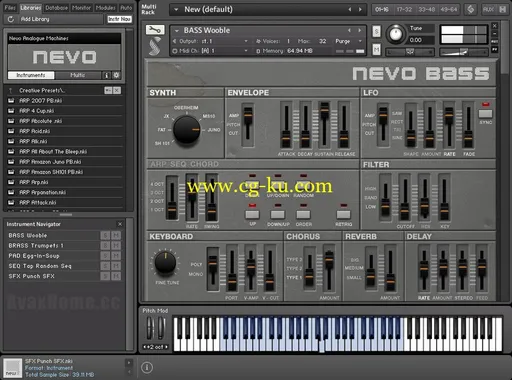Open Nevo library info icon
Image resolution: width=512 pixels, height=380 pixels.
106,75
